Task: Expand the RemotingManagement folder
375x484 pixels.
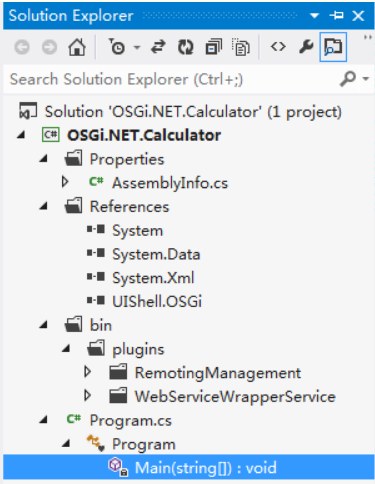Action: pos(88,372)
